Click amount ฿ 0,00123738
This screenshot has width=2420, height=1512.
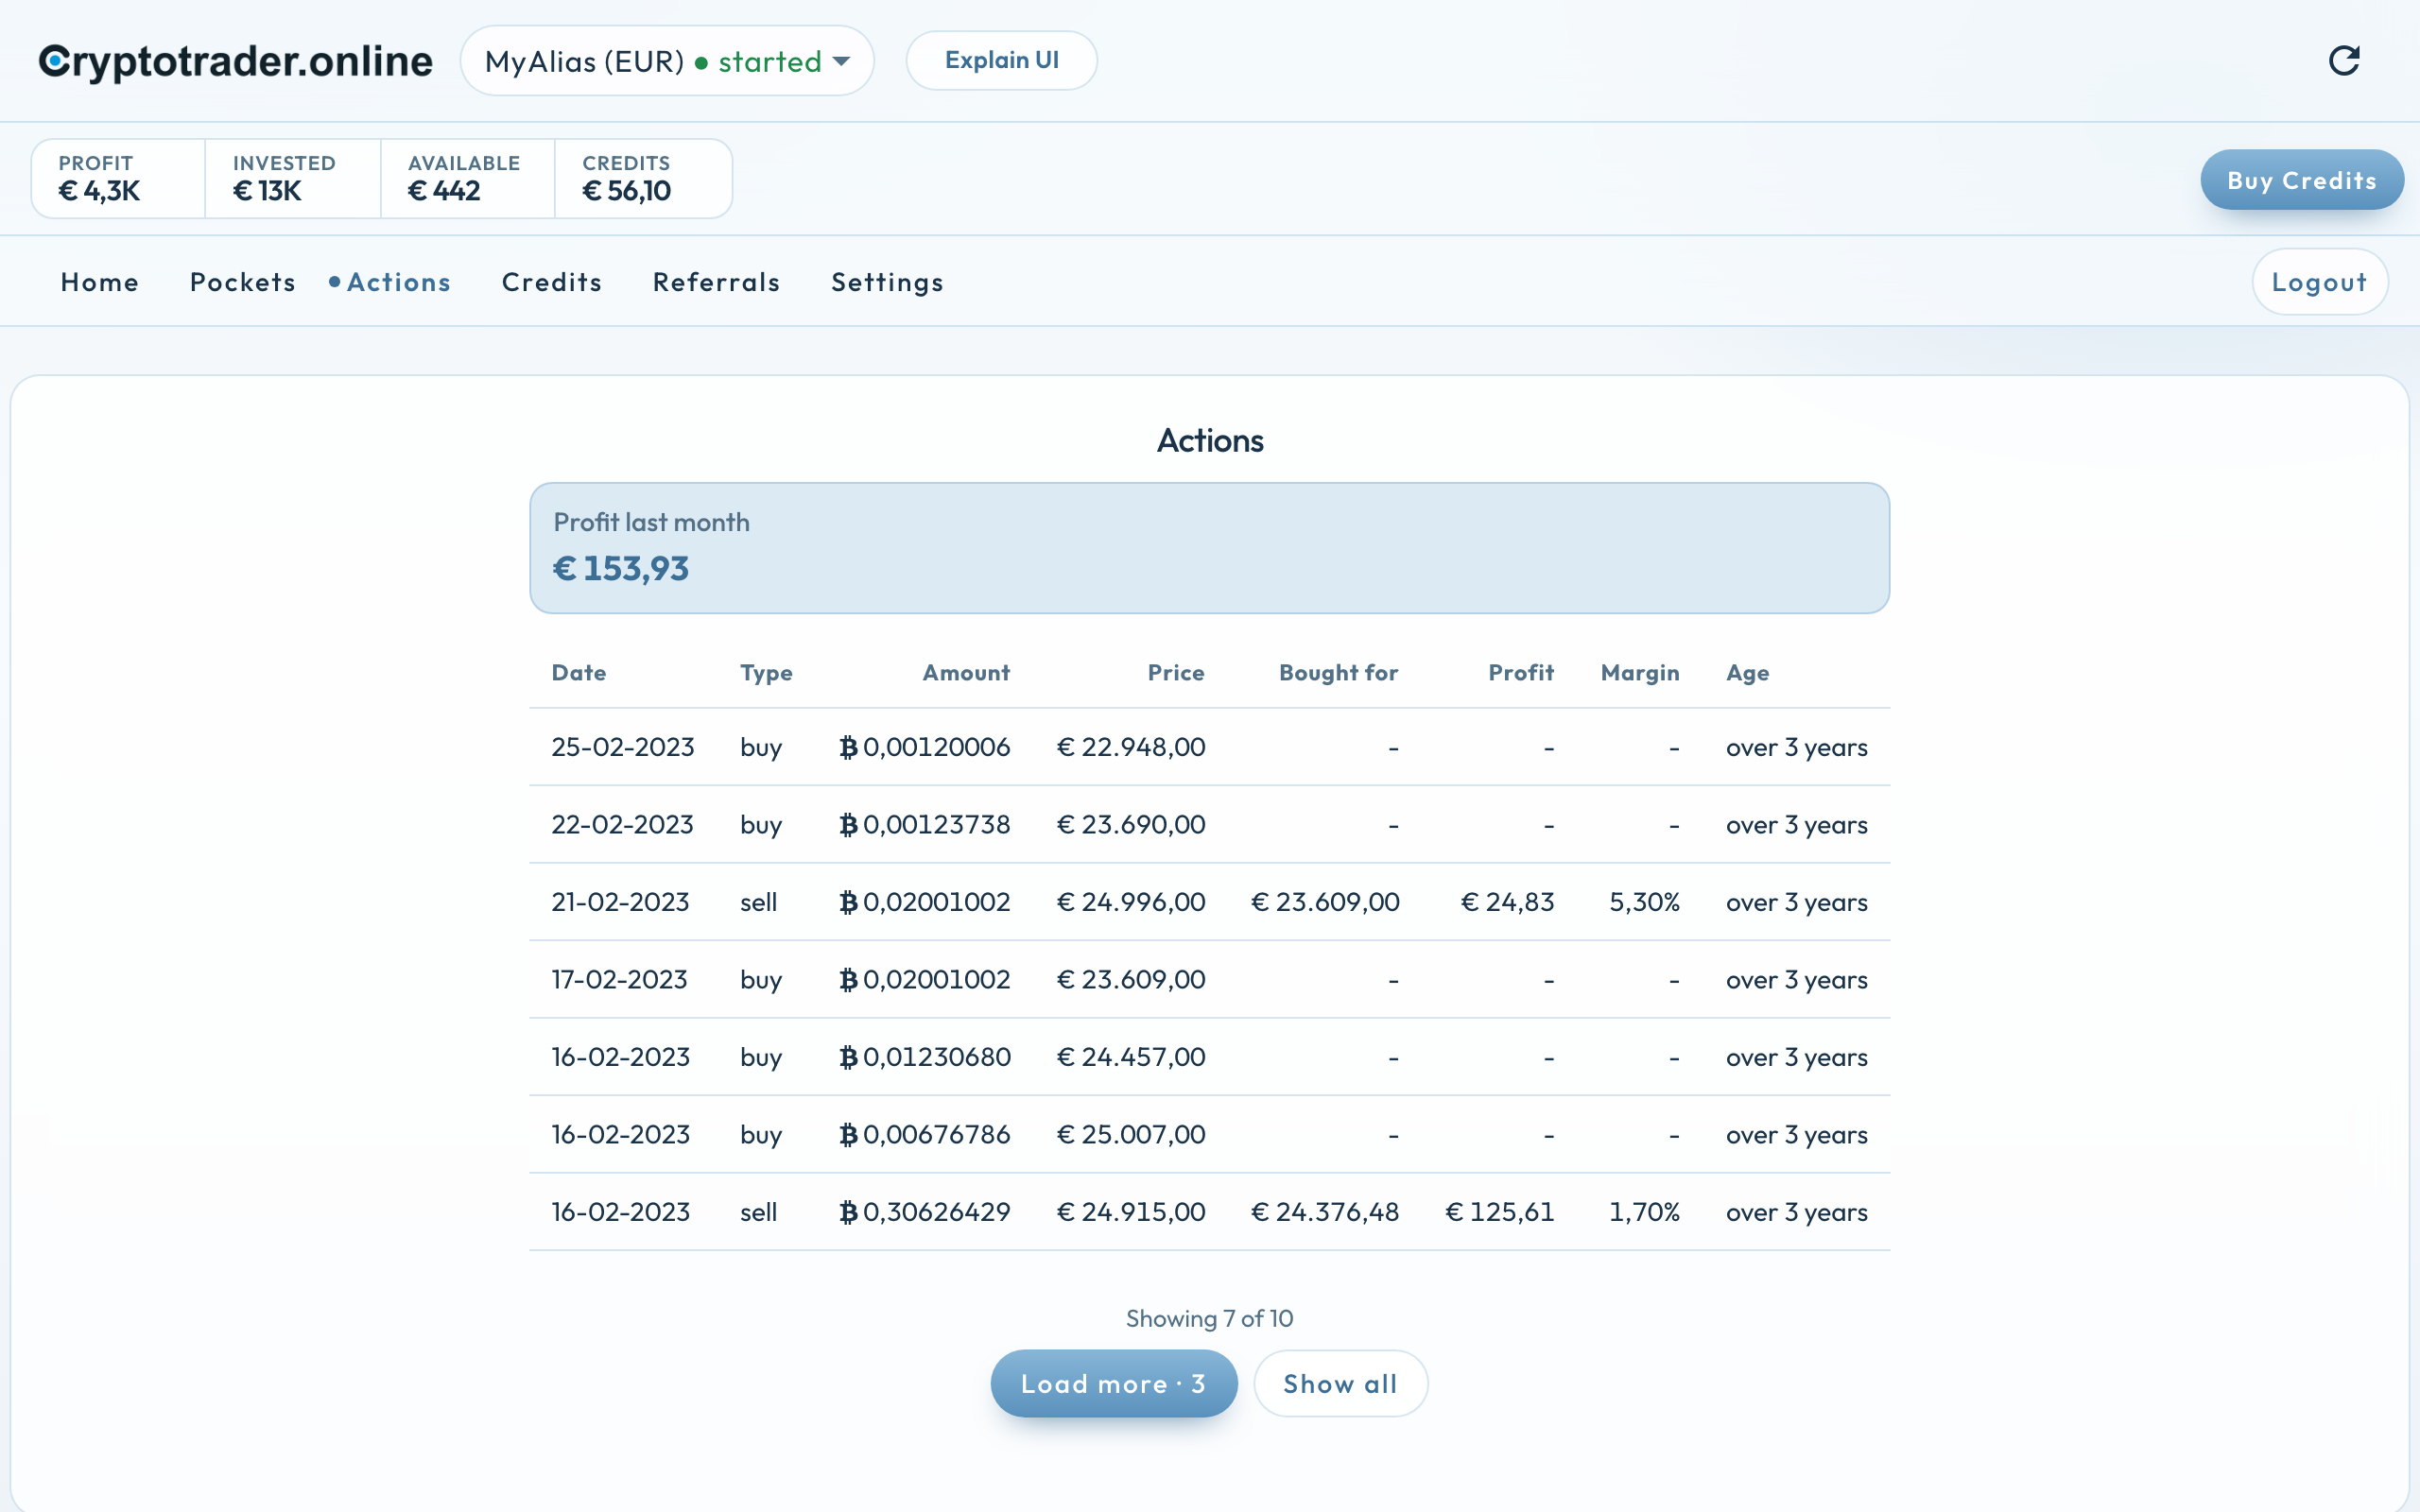925,825
